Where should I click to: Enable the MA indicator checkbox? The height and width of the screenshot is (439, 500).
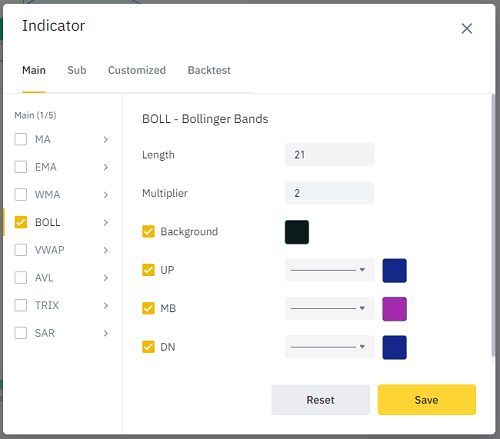tap(21, 139)
